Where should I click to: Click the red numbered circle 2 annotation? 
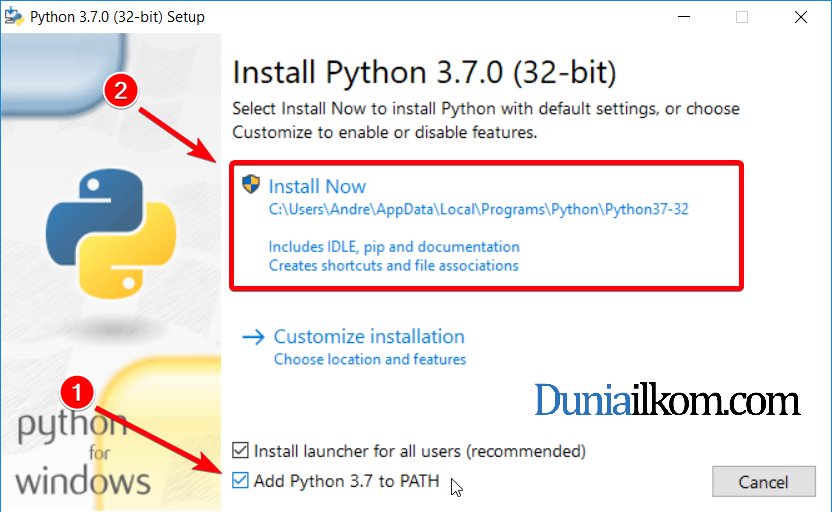(x=121, y=90)
